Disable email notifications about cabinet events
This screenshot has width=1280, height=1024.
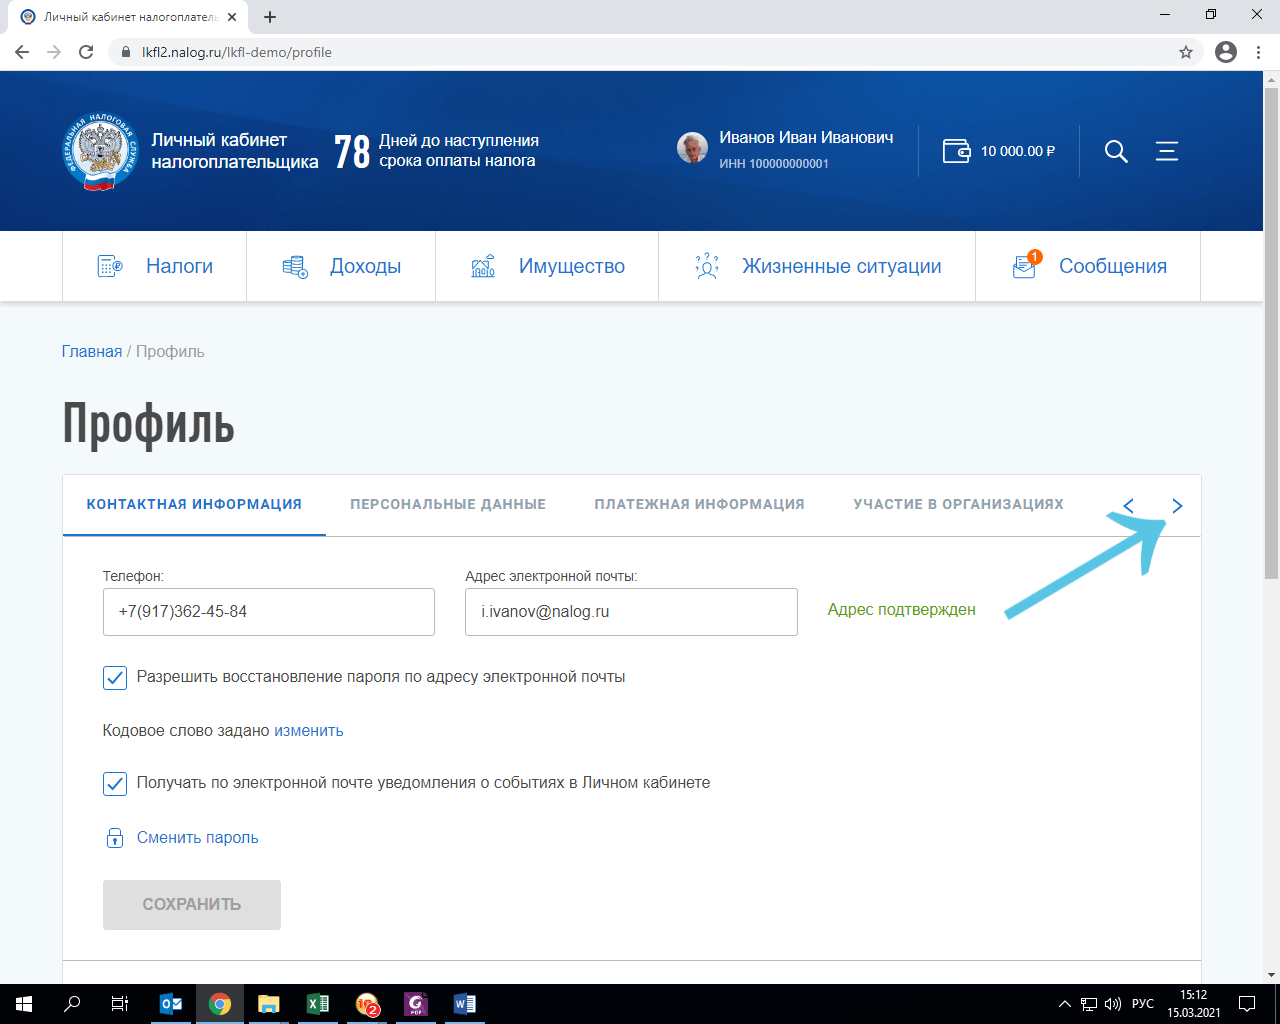[114, 783]
